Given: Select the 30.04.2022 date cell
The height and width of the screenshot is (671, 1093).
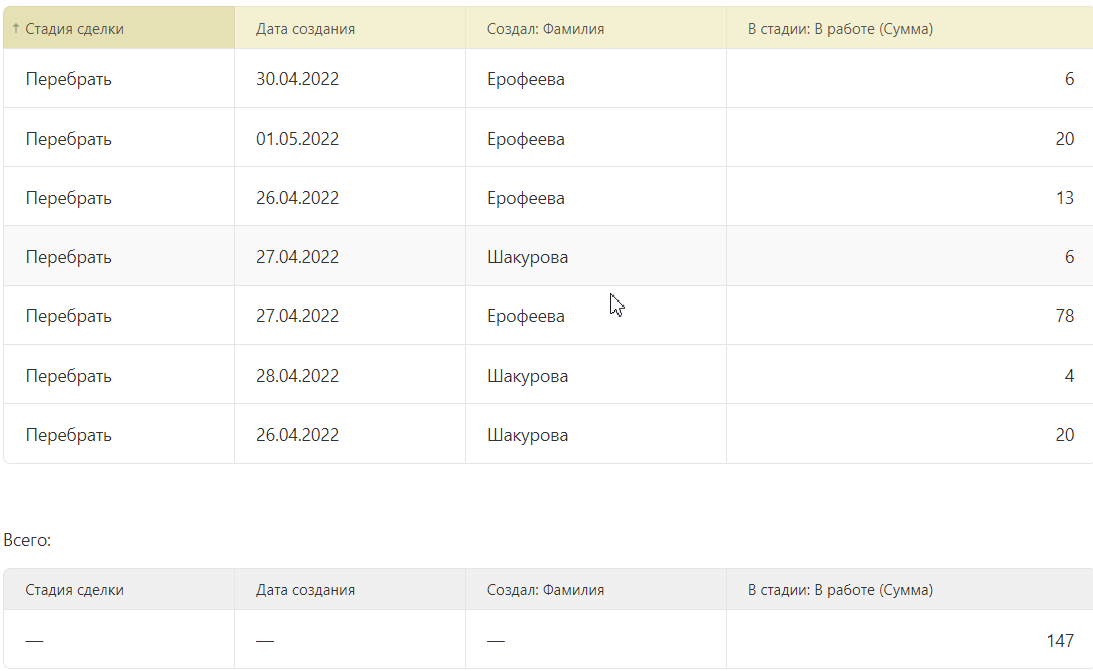Looking at the screenshot, I should pos(297,79).
